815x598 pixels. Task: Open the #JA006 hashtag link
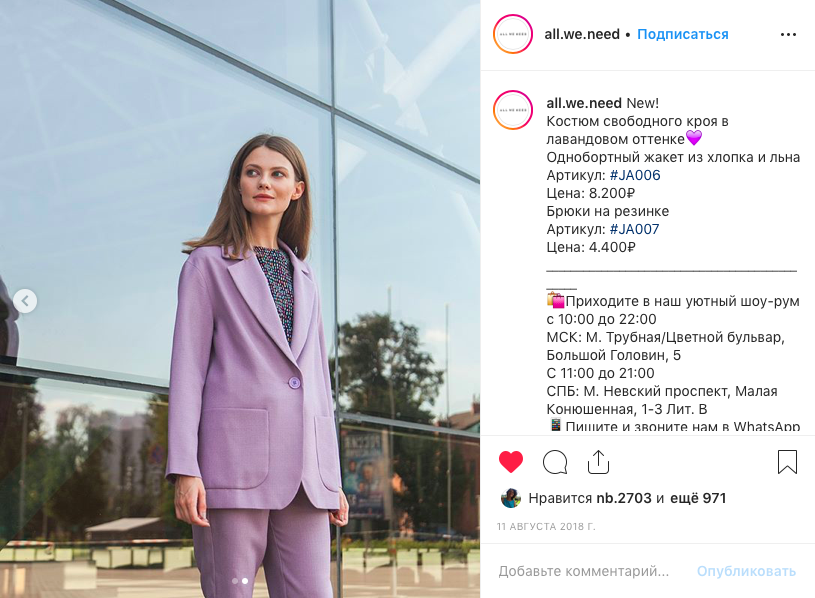click(x=635, y=175)
